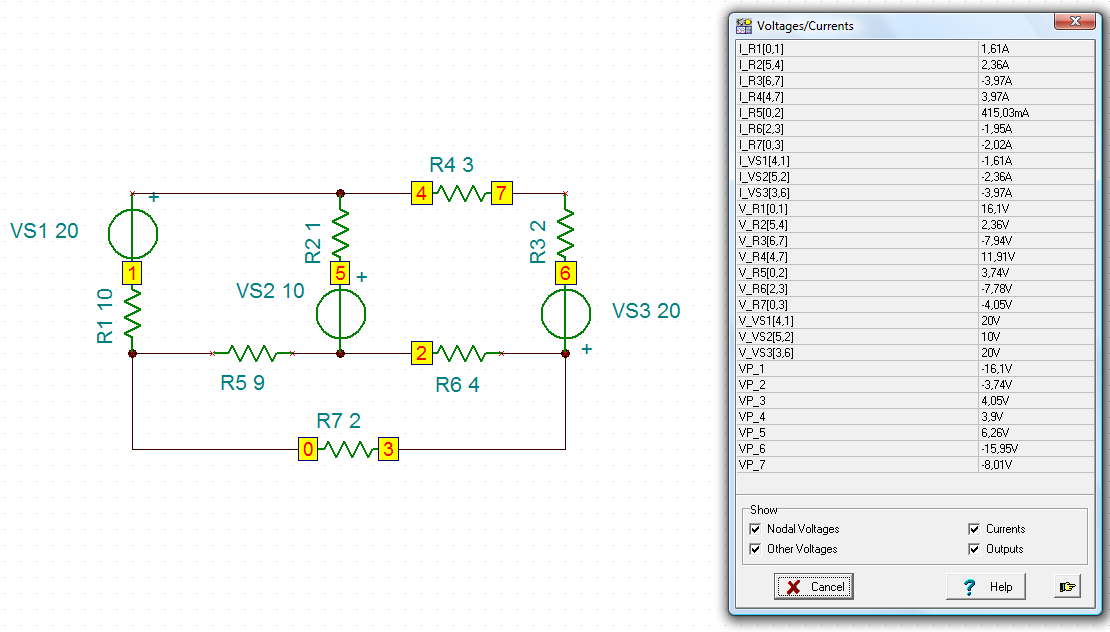Select the VS3 voltage source symbol
Screen dimensions: 1110x632
tap(566, 314)
